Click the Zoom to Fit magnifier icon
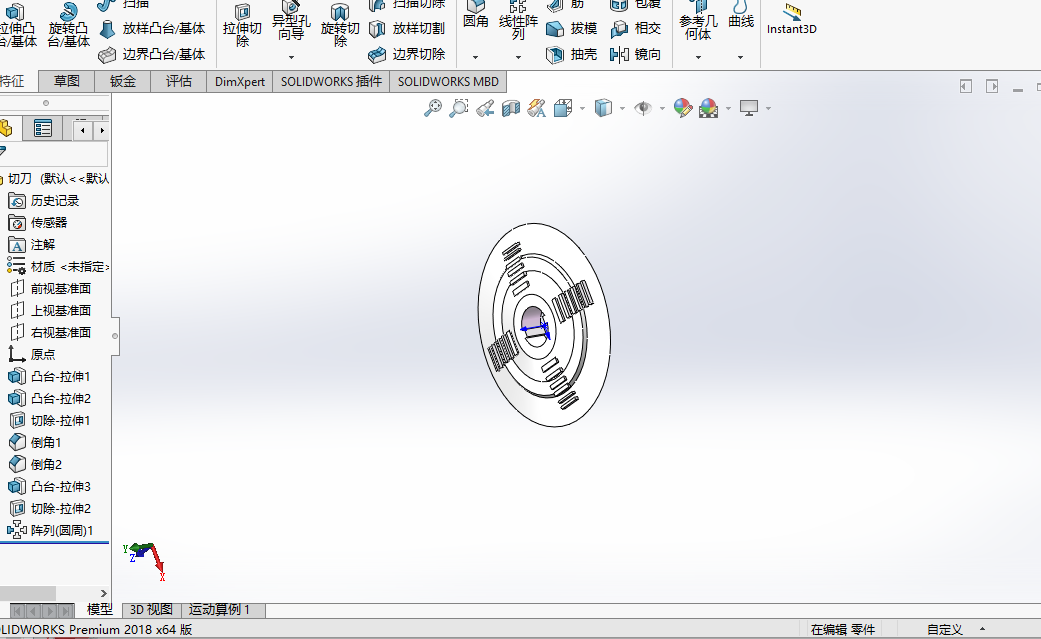 coord(433,108)
